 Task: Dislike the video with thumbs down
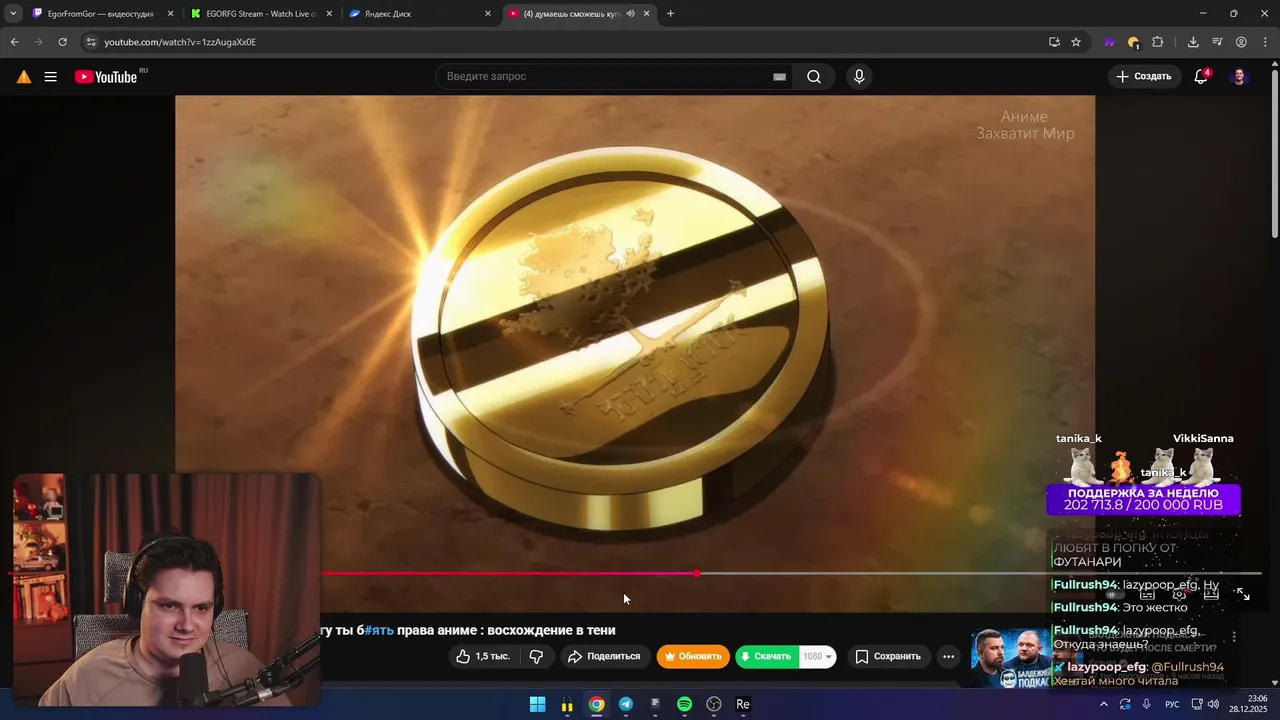[x=536, y=656]
